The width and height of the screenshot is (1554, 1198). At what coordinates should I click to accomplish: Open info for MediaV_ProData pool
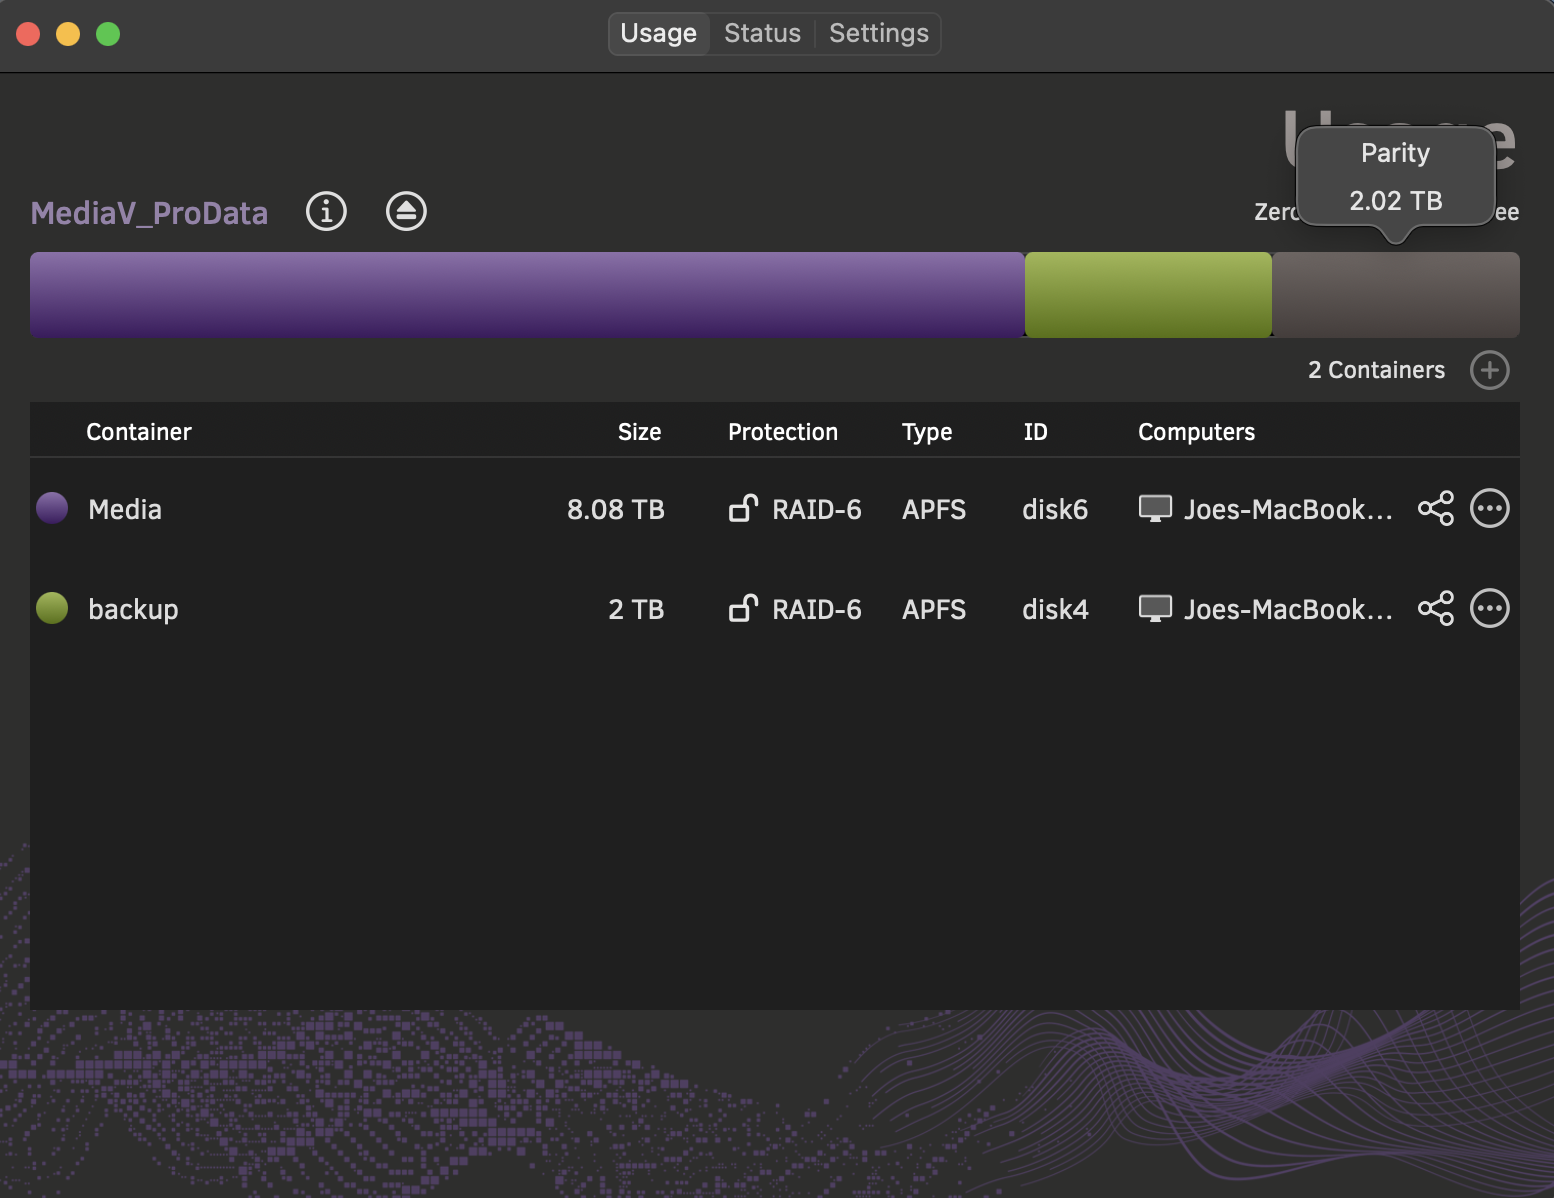(326, 211)
